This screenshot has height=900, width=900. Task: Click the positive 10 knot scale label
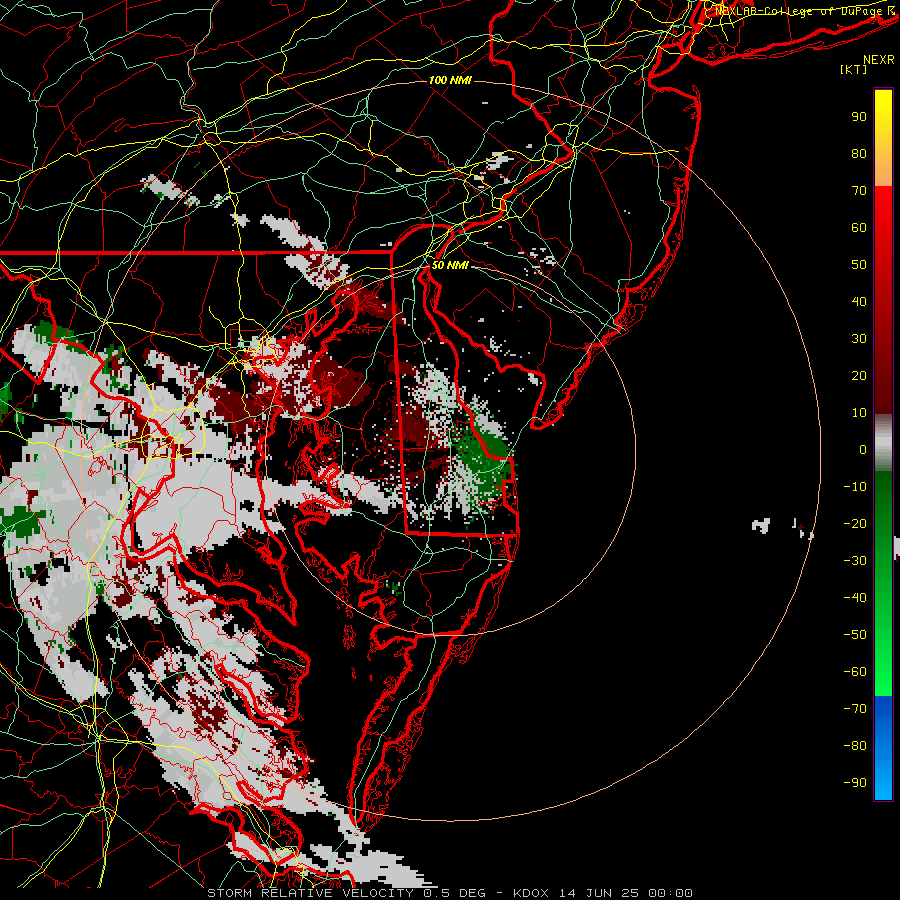(859, 413)
